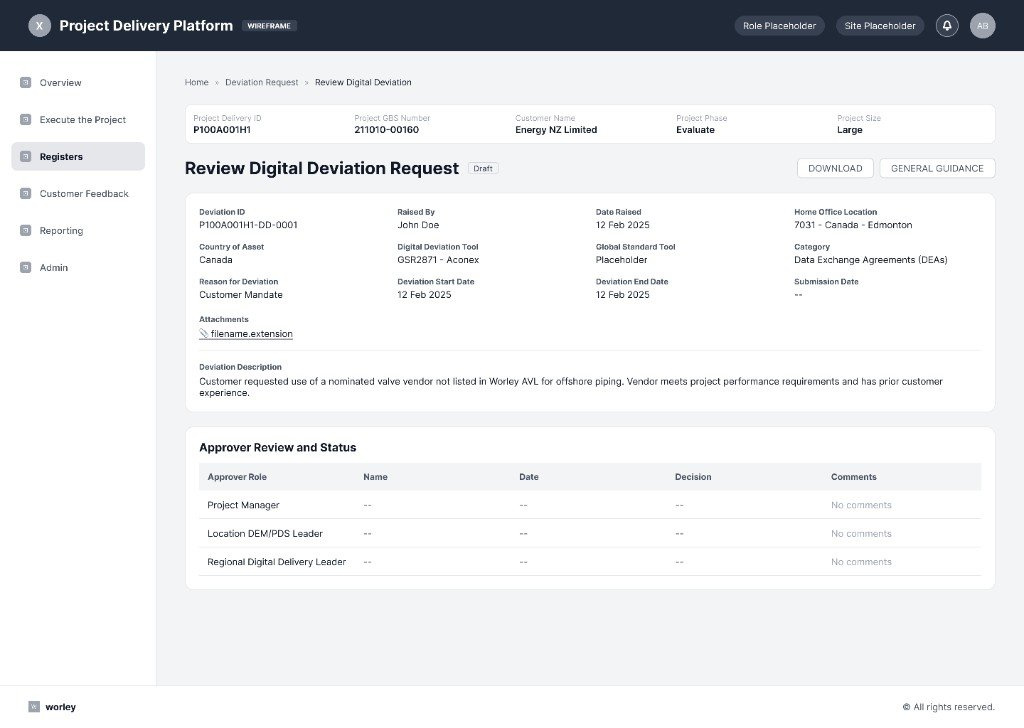Go to Execute the Project
The image size is (1024, 728).
[x=78, y=119]
